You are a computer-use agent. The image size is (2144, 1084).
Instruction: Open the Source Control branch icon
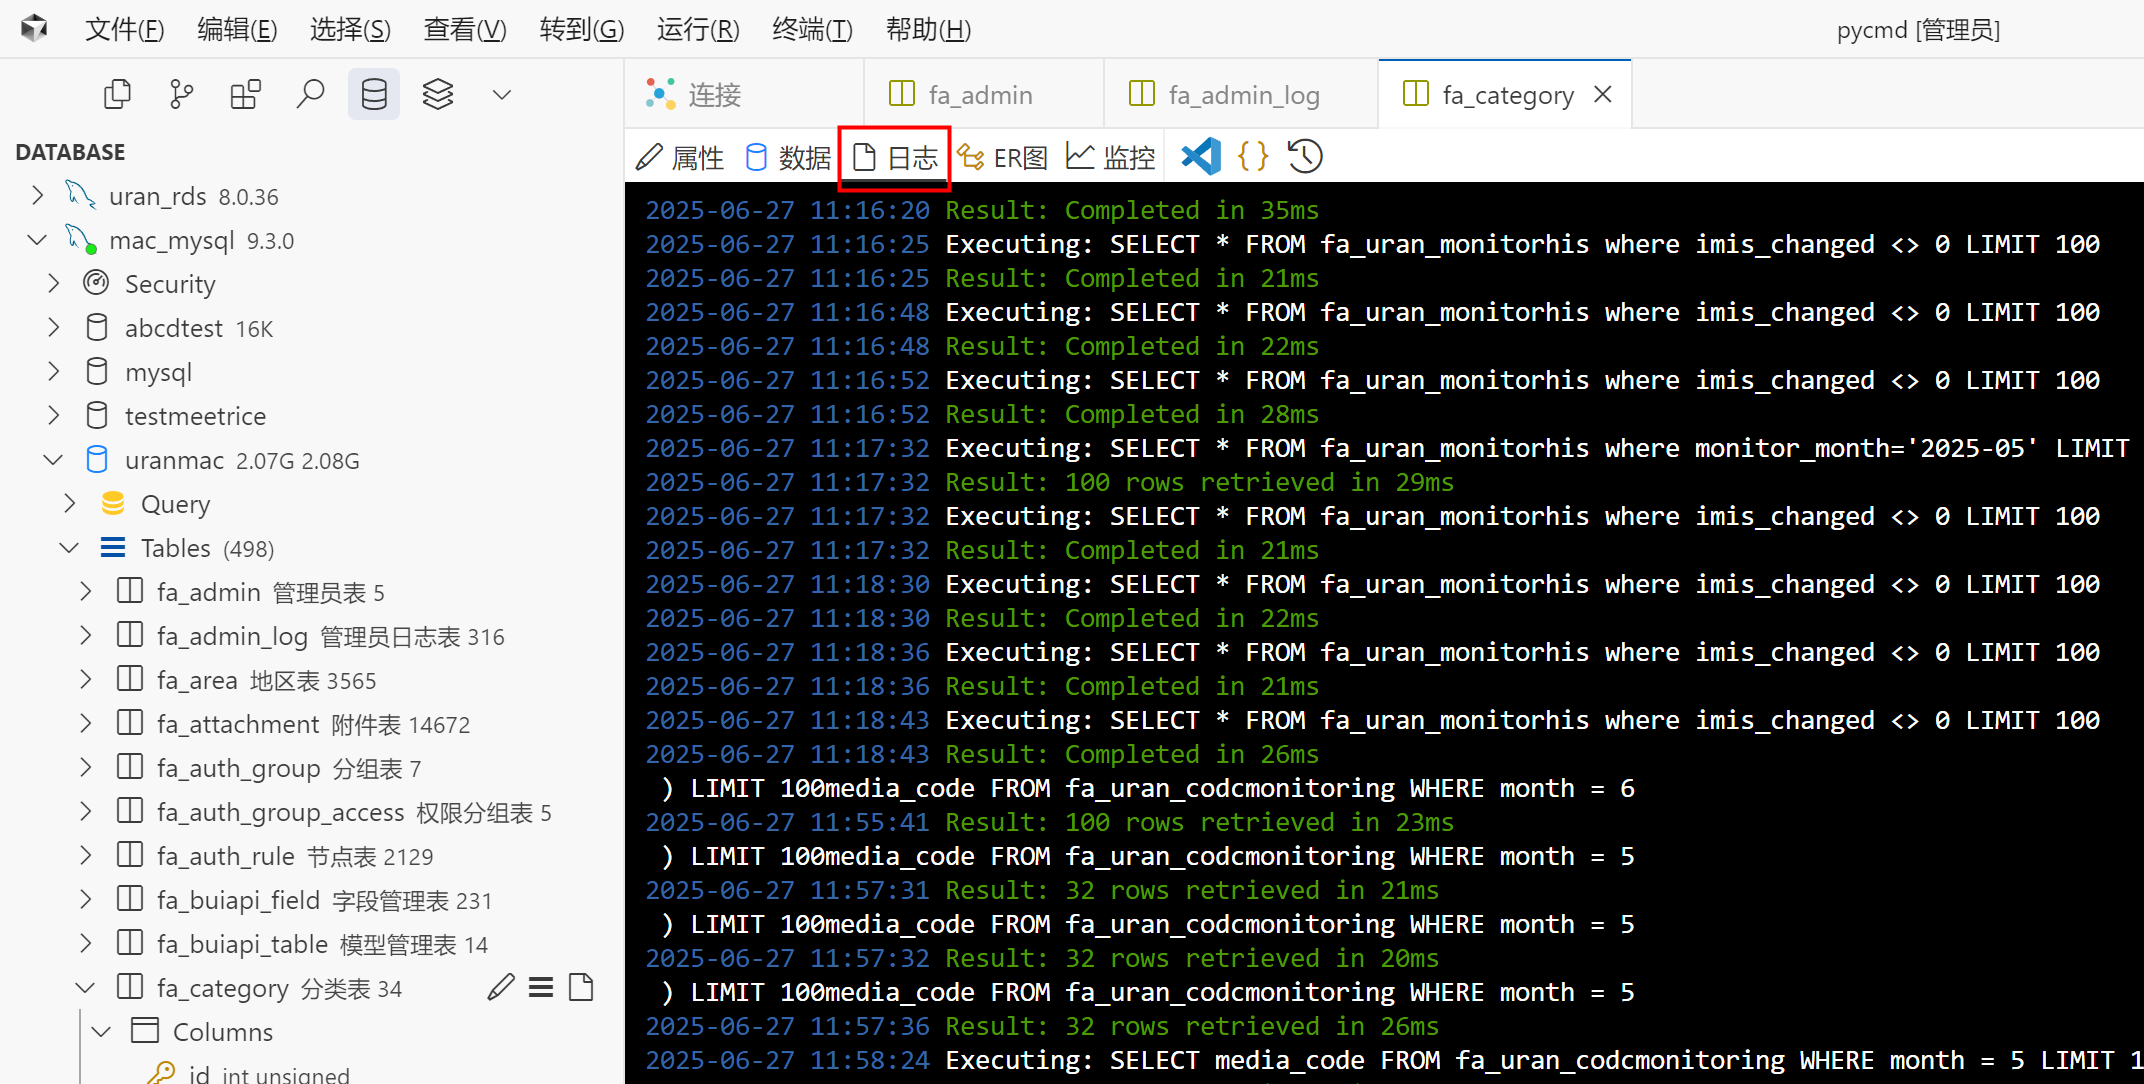(x=181, y=94)
